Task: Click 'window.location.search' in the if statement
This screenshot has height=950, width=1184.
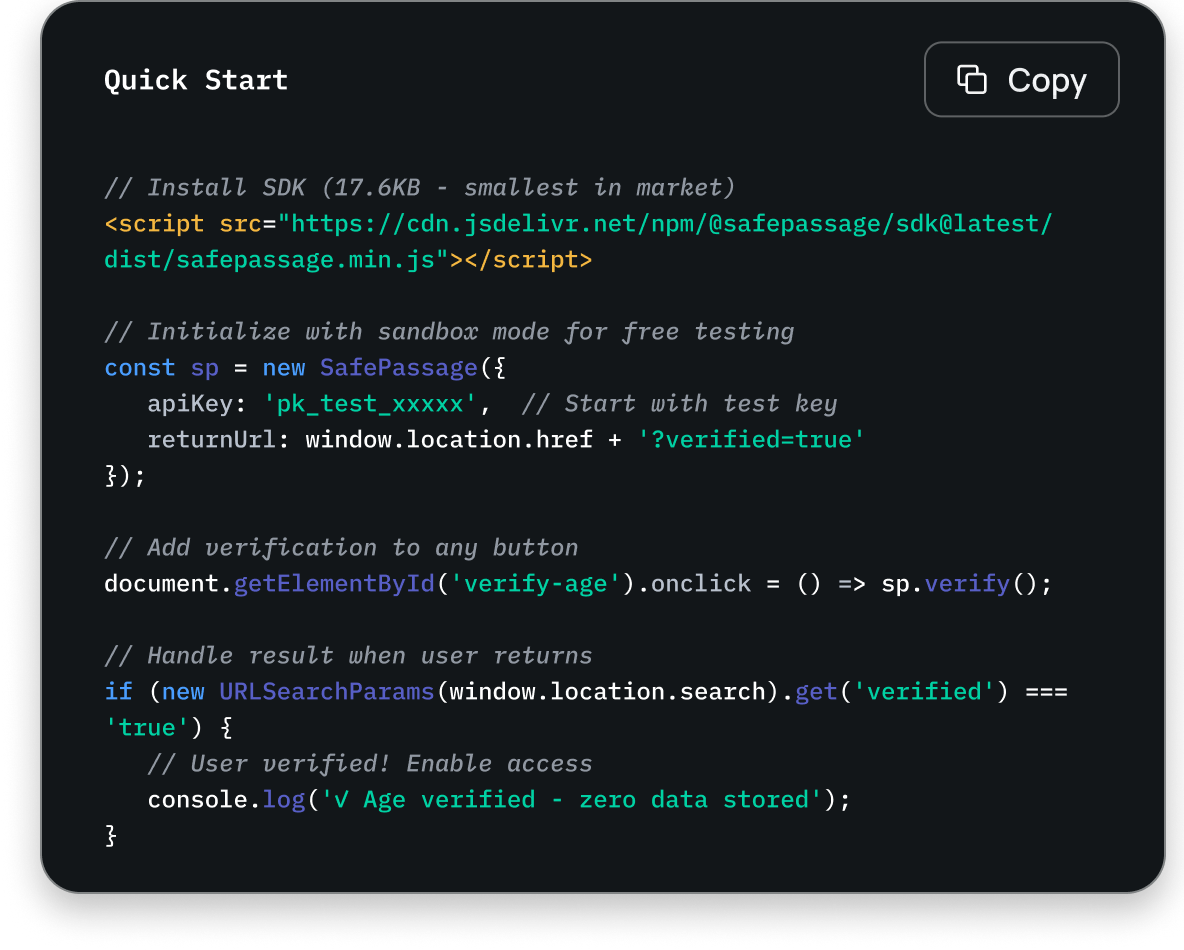Action: click(x=608, y=692)
